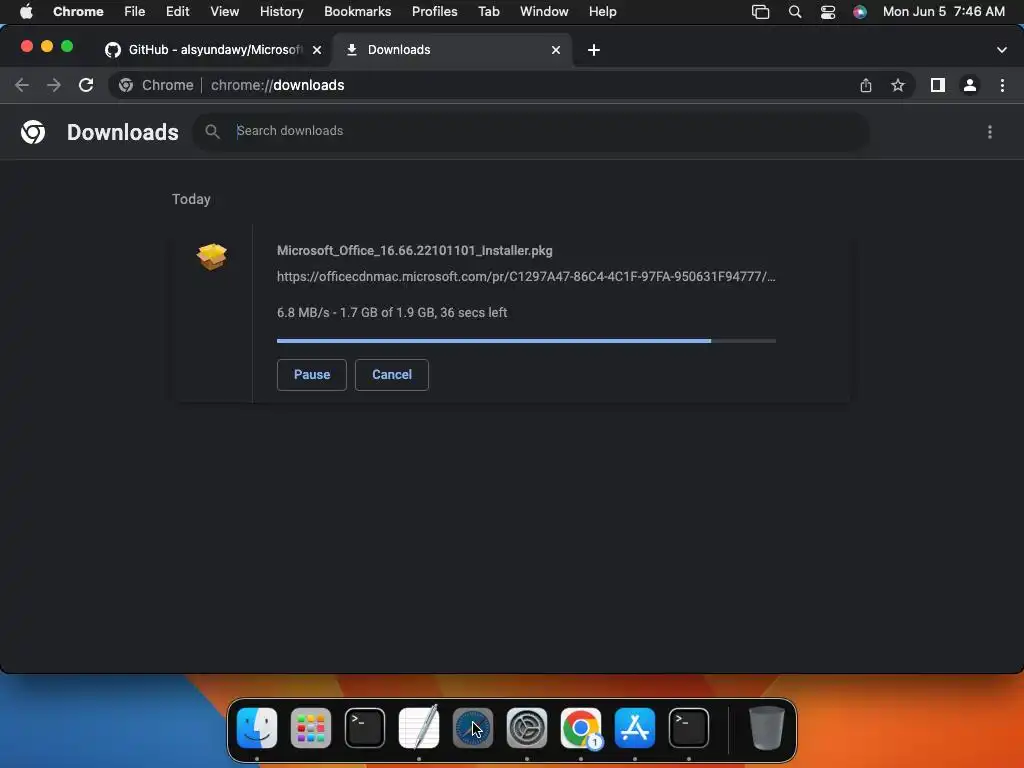Select the Downloads tab

click(x=452, y=50)
